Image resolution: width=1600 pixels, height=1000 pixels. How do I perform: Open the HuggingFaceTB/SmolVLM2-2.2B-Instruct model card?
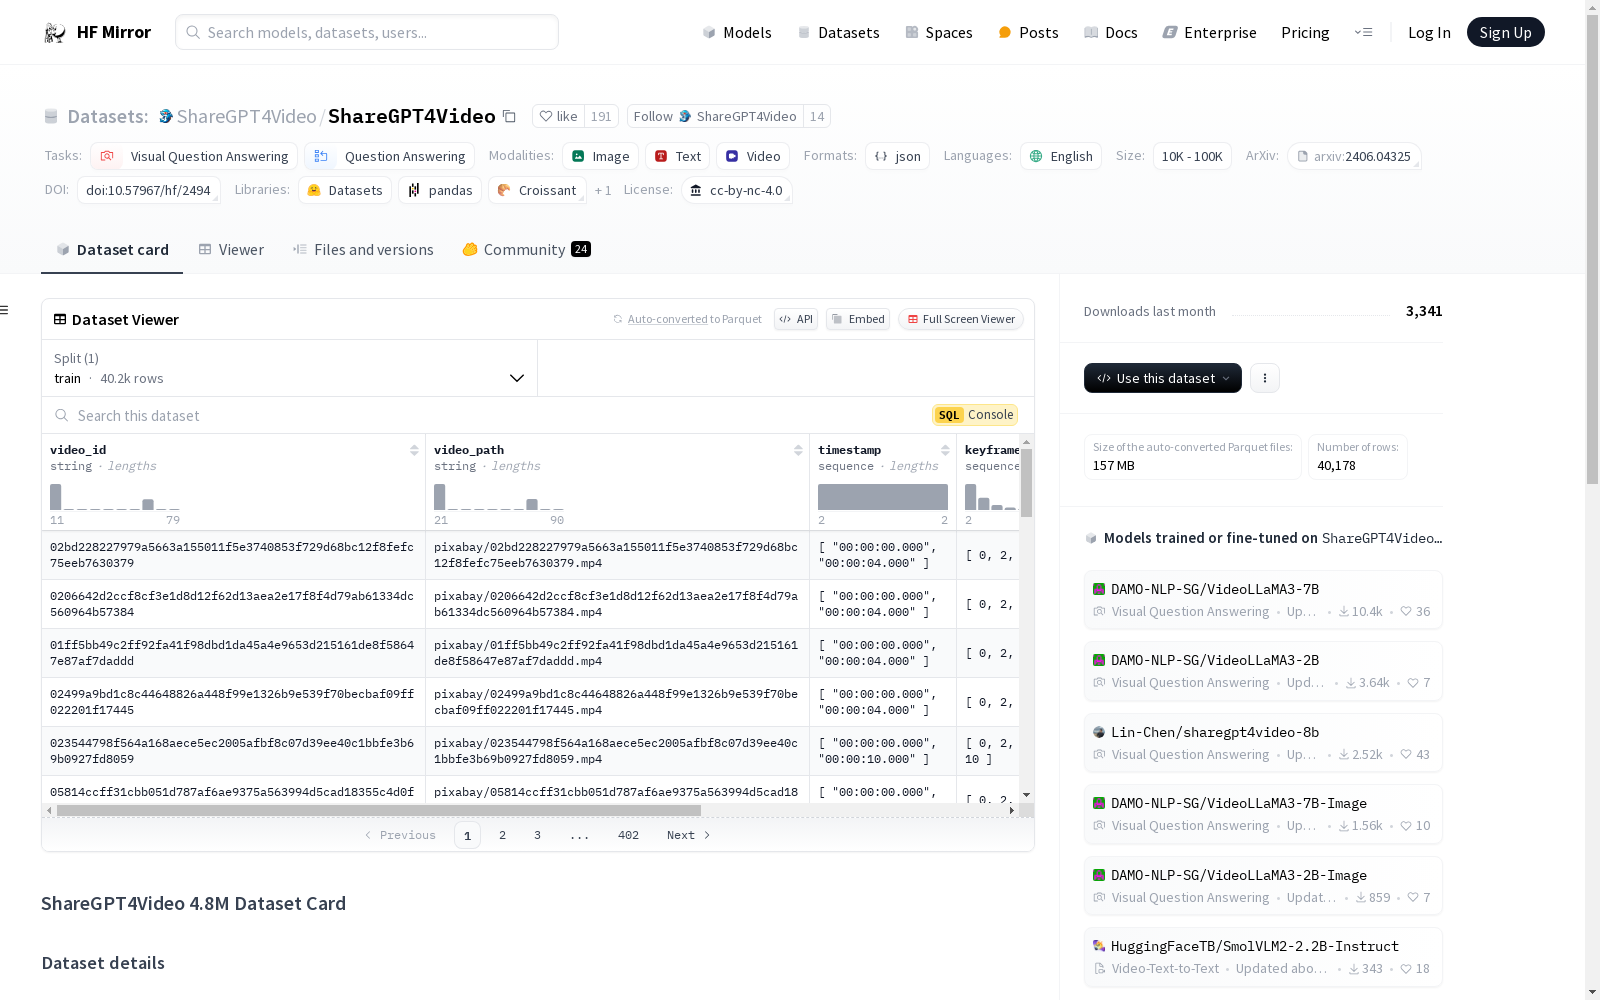click(1263, 957)
